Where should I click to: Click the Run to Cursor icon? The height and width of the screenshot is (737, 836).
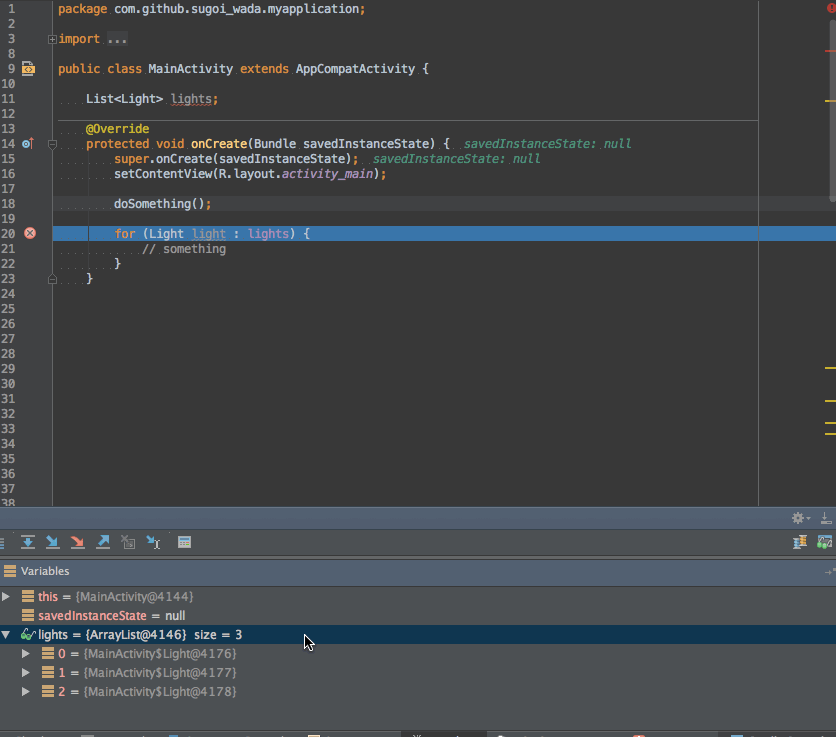pos(153,542)
